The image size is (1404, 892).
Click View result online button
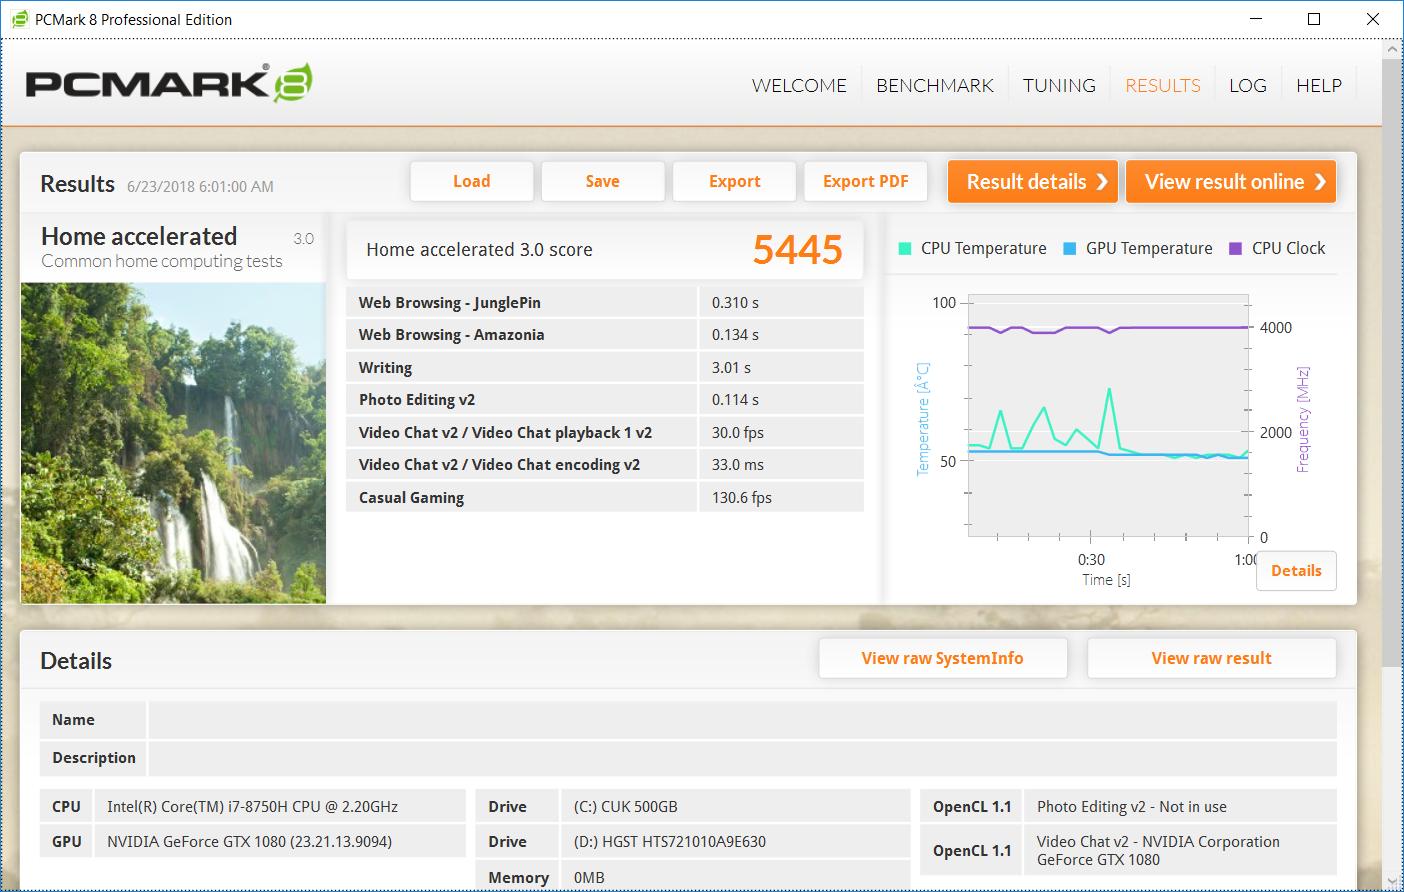(1231, 182)
